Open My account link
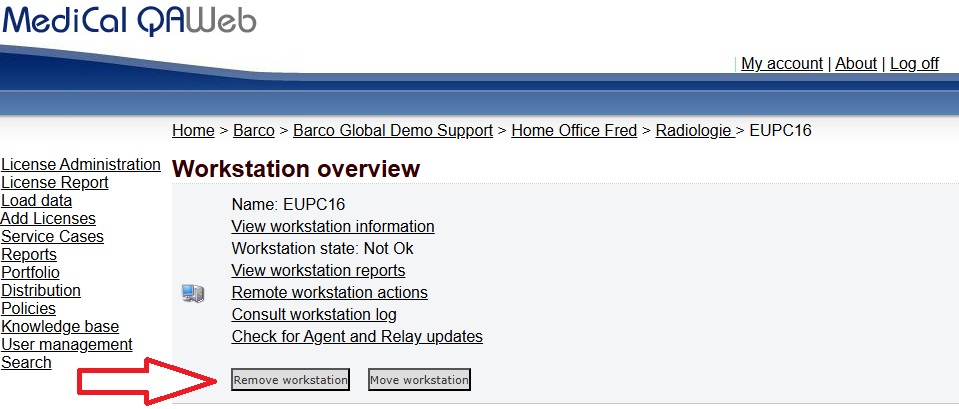Image resolution: width=959 pixels, height=409 pixels. [782, 64]
